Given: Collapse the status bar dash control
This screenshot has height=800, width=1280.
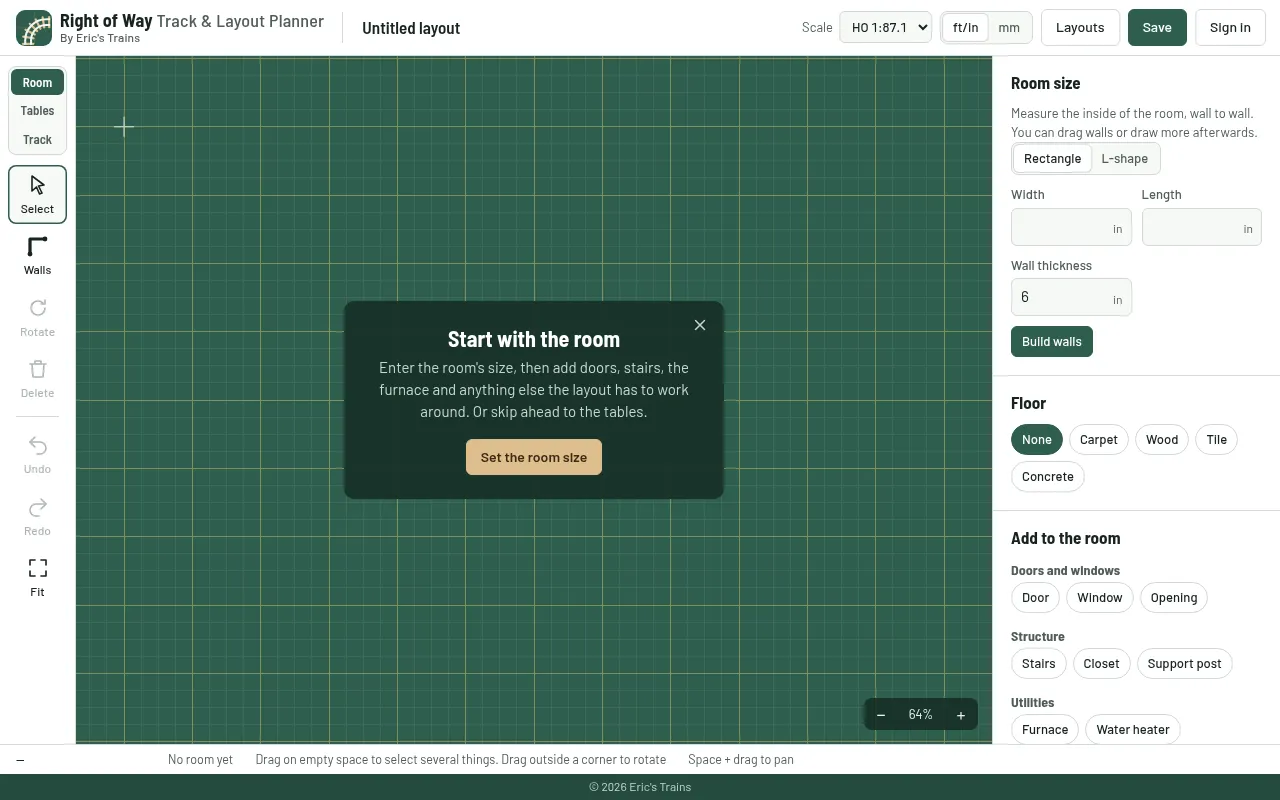Looking at the screenshot, I should [20, 760].
